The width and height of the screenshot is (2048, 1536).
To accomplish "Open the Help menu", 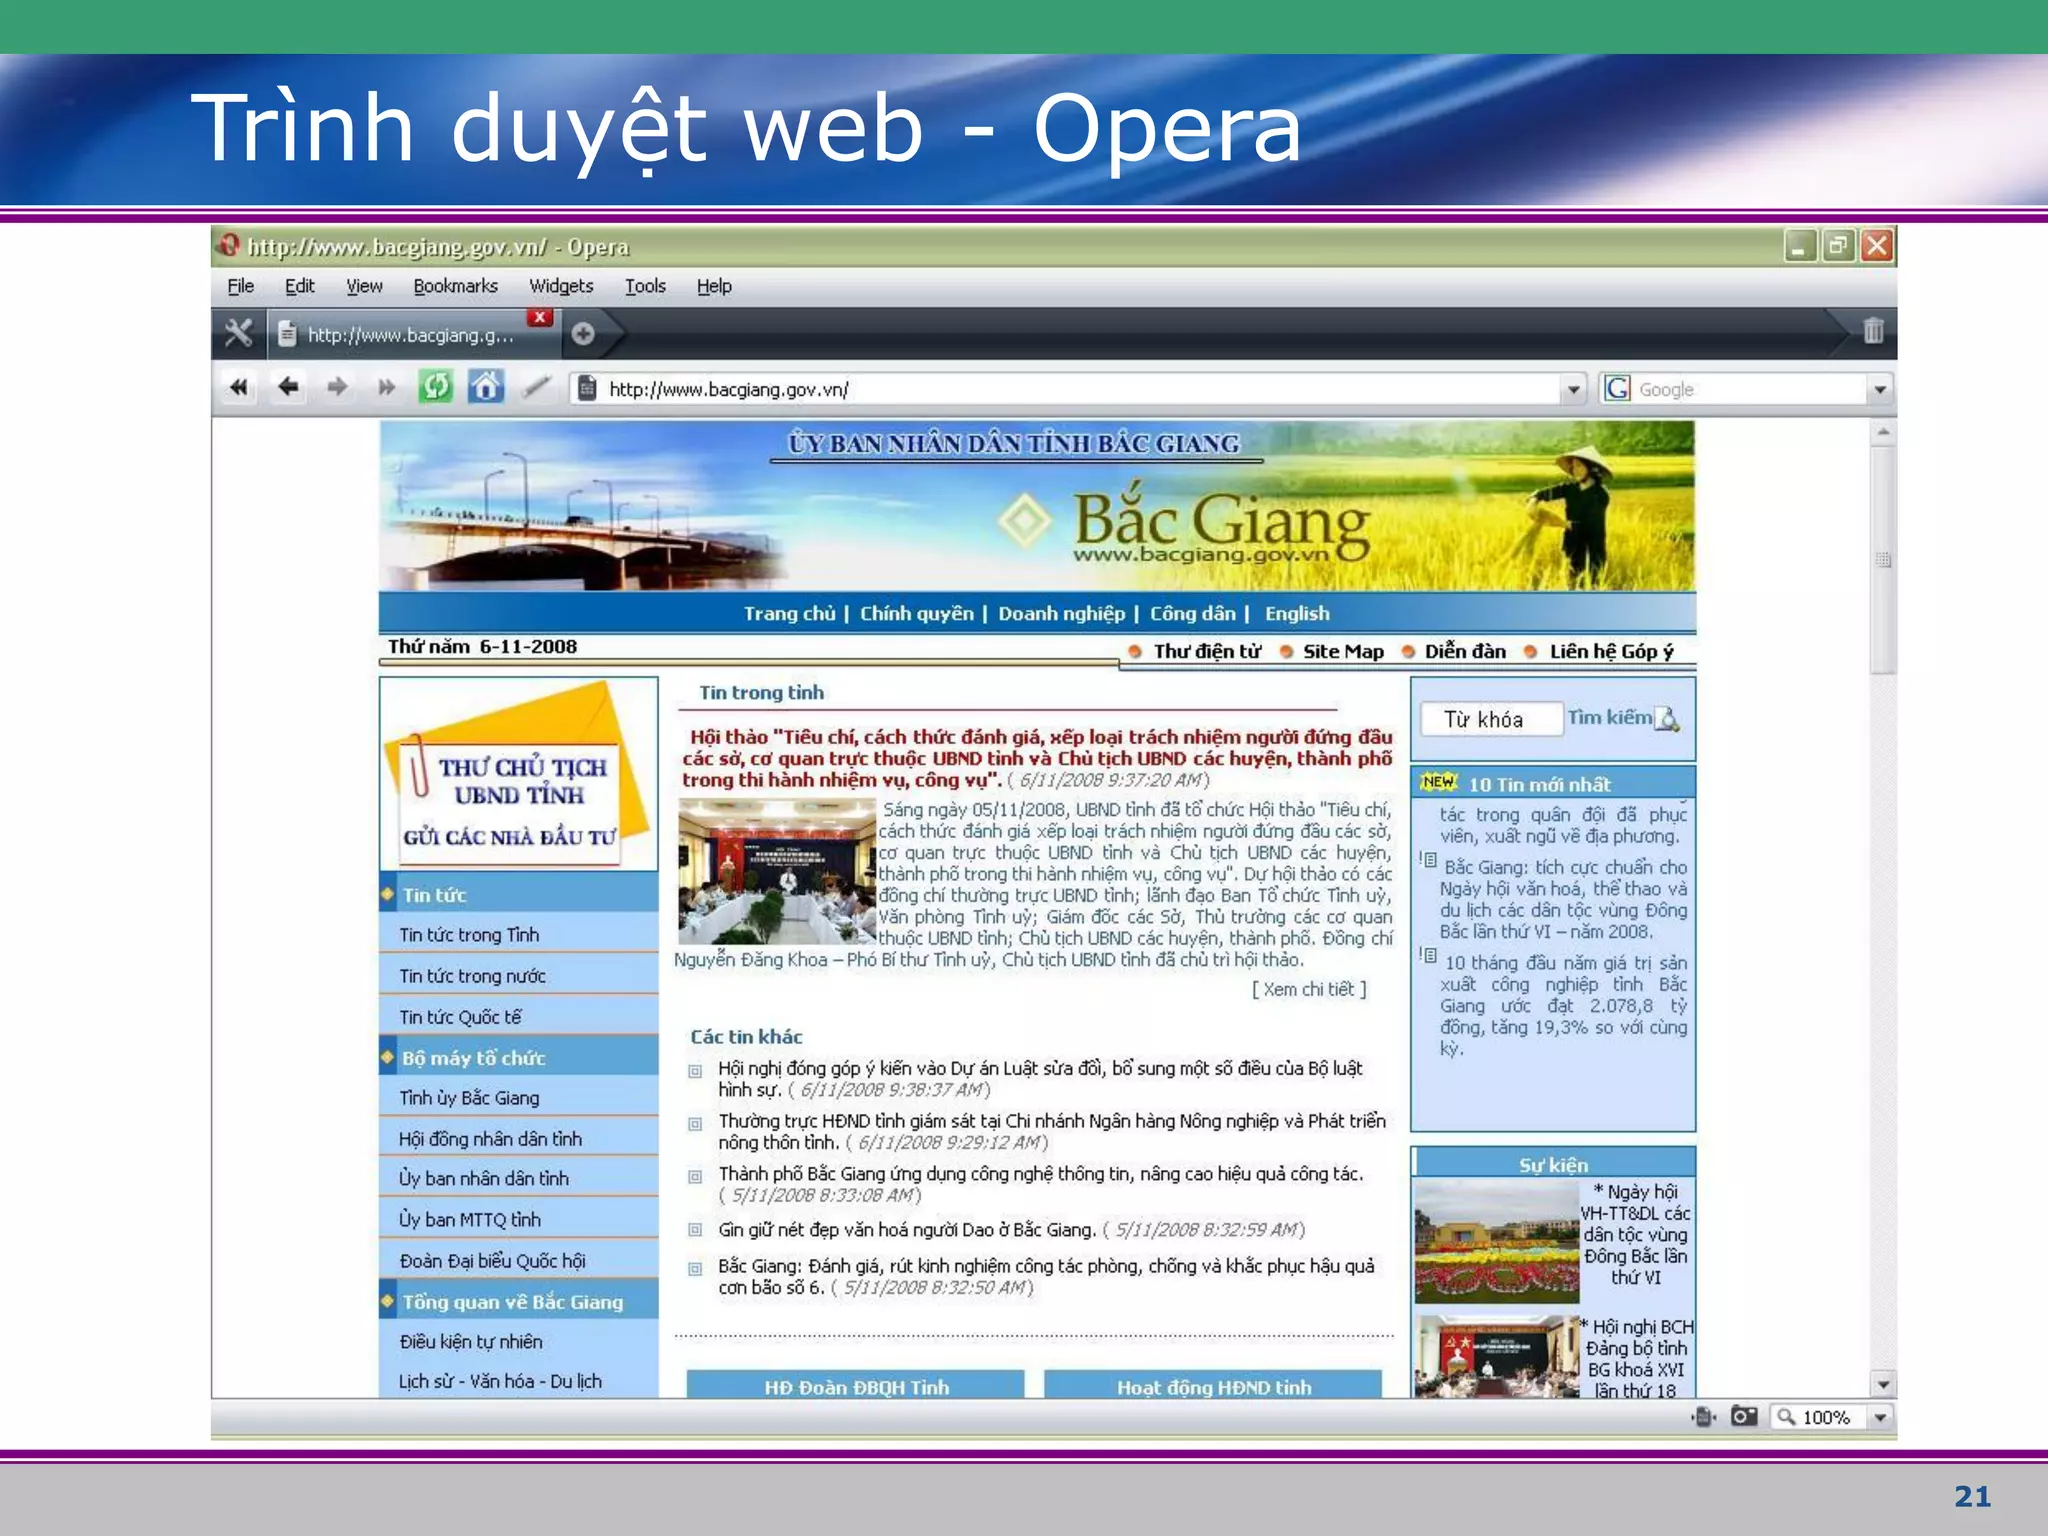I will (x=714, y=286).
